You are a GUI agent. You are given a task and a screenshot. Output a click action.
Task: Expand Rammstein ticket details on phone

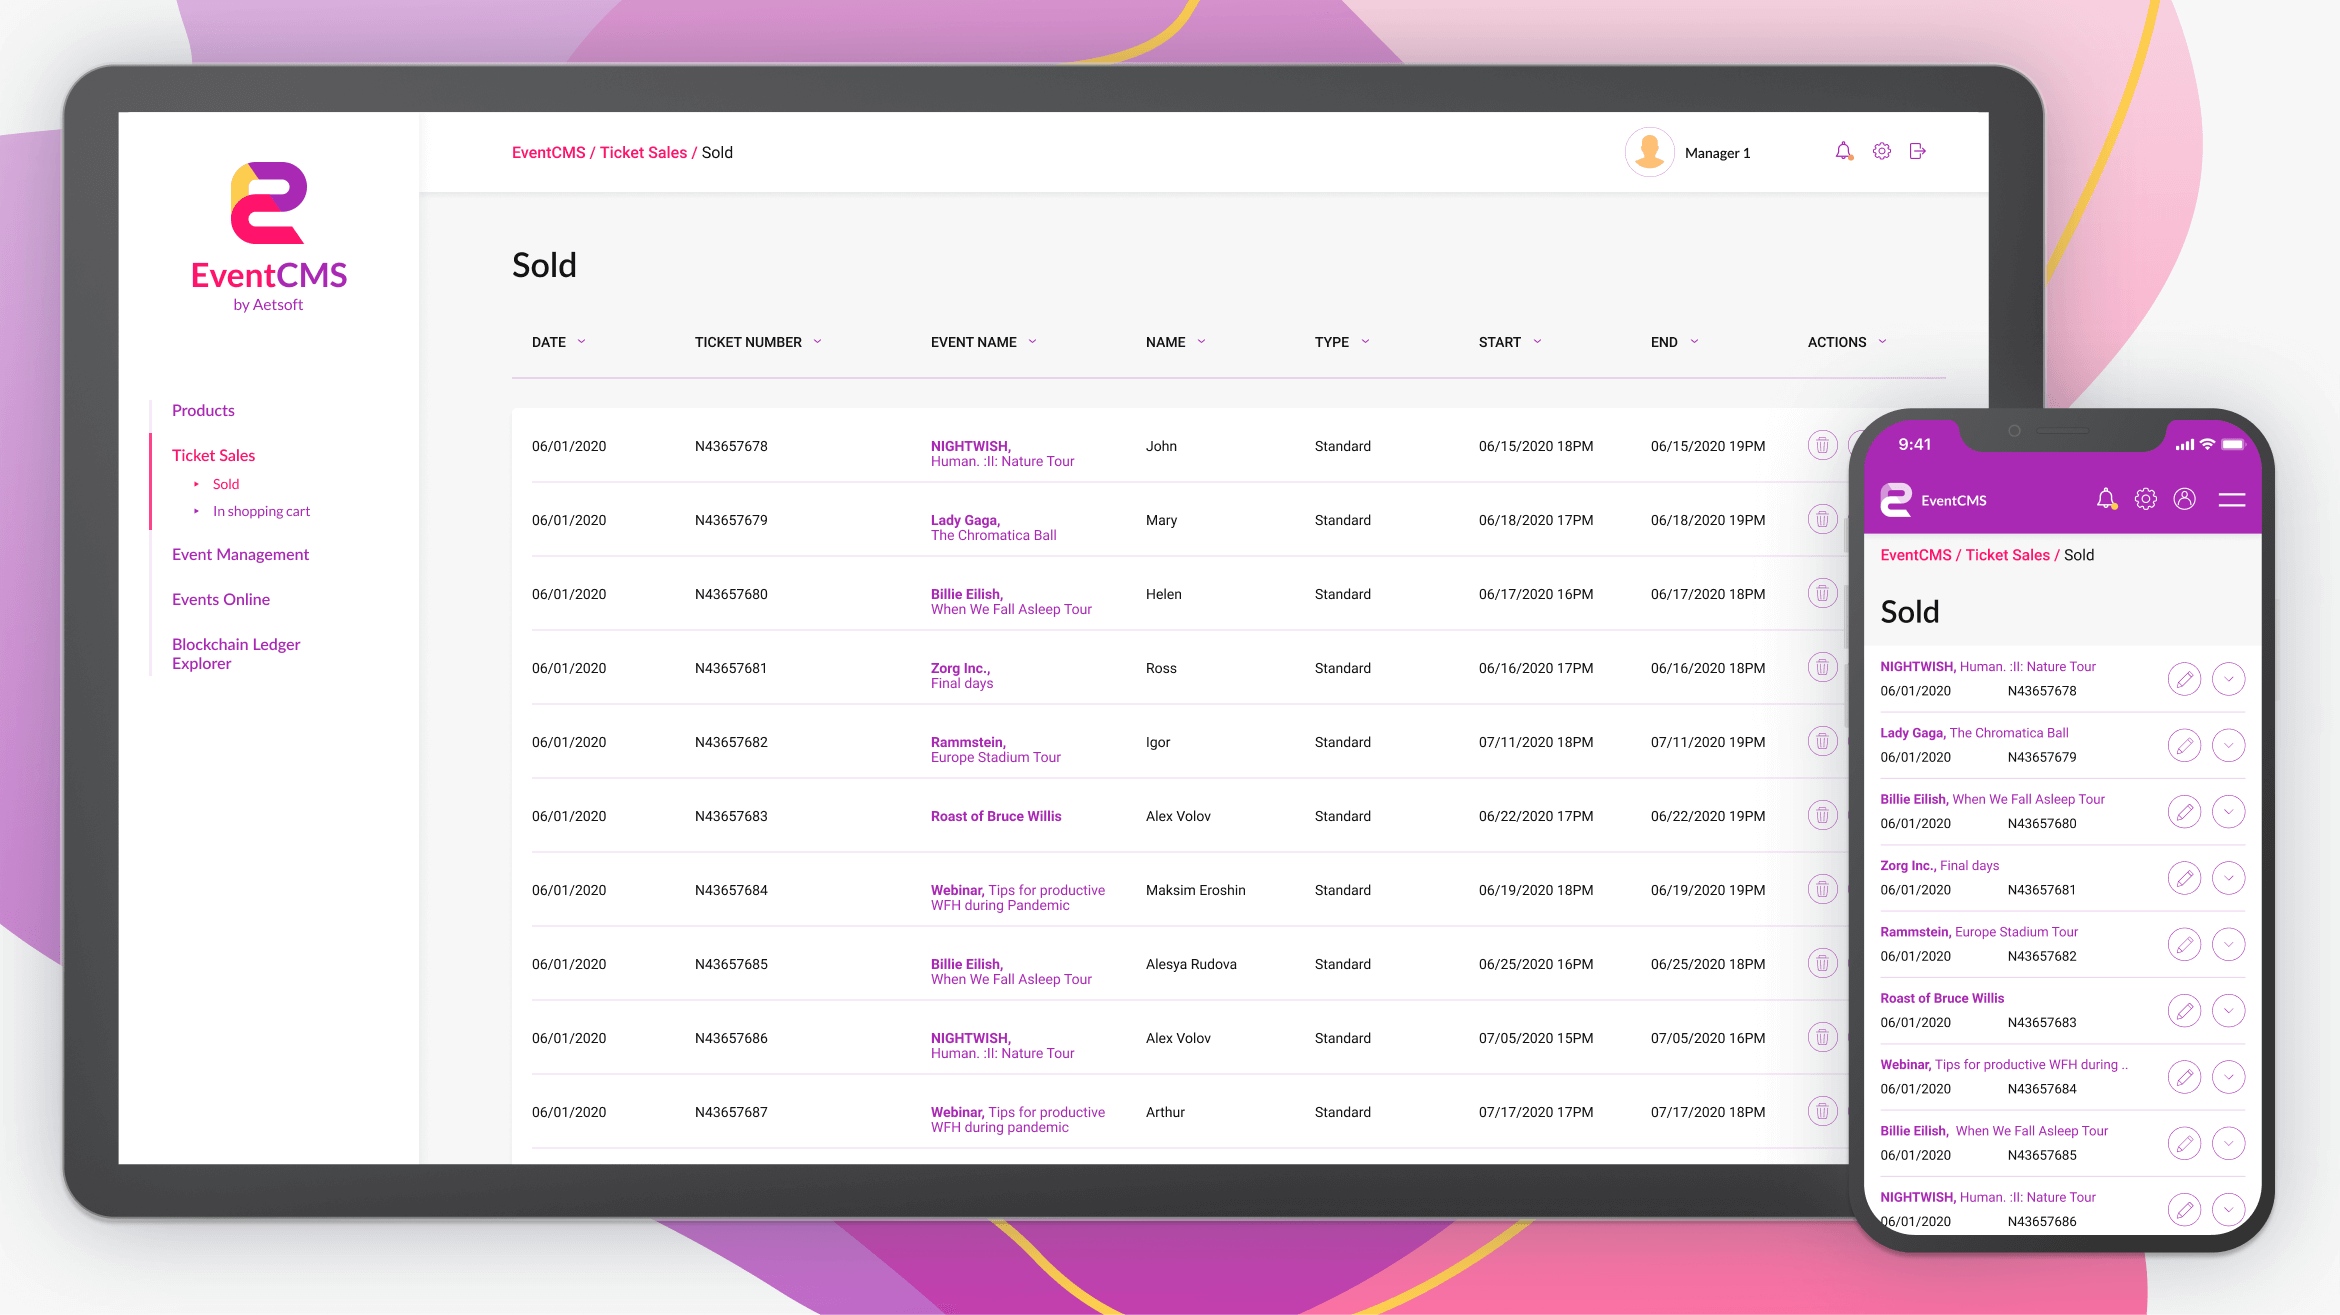(x=2228, y=944)
